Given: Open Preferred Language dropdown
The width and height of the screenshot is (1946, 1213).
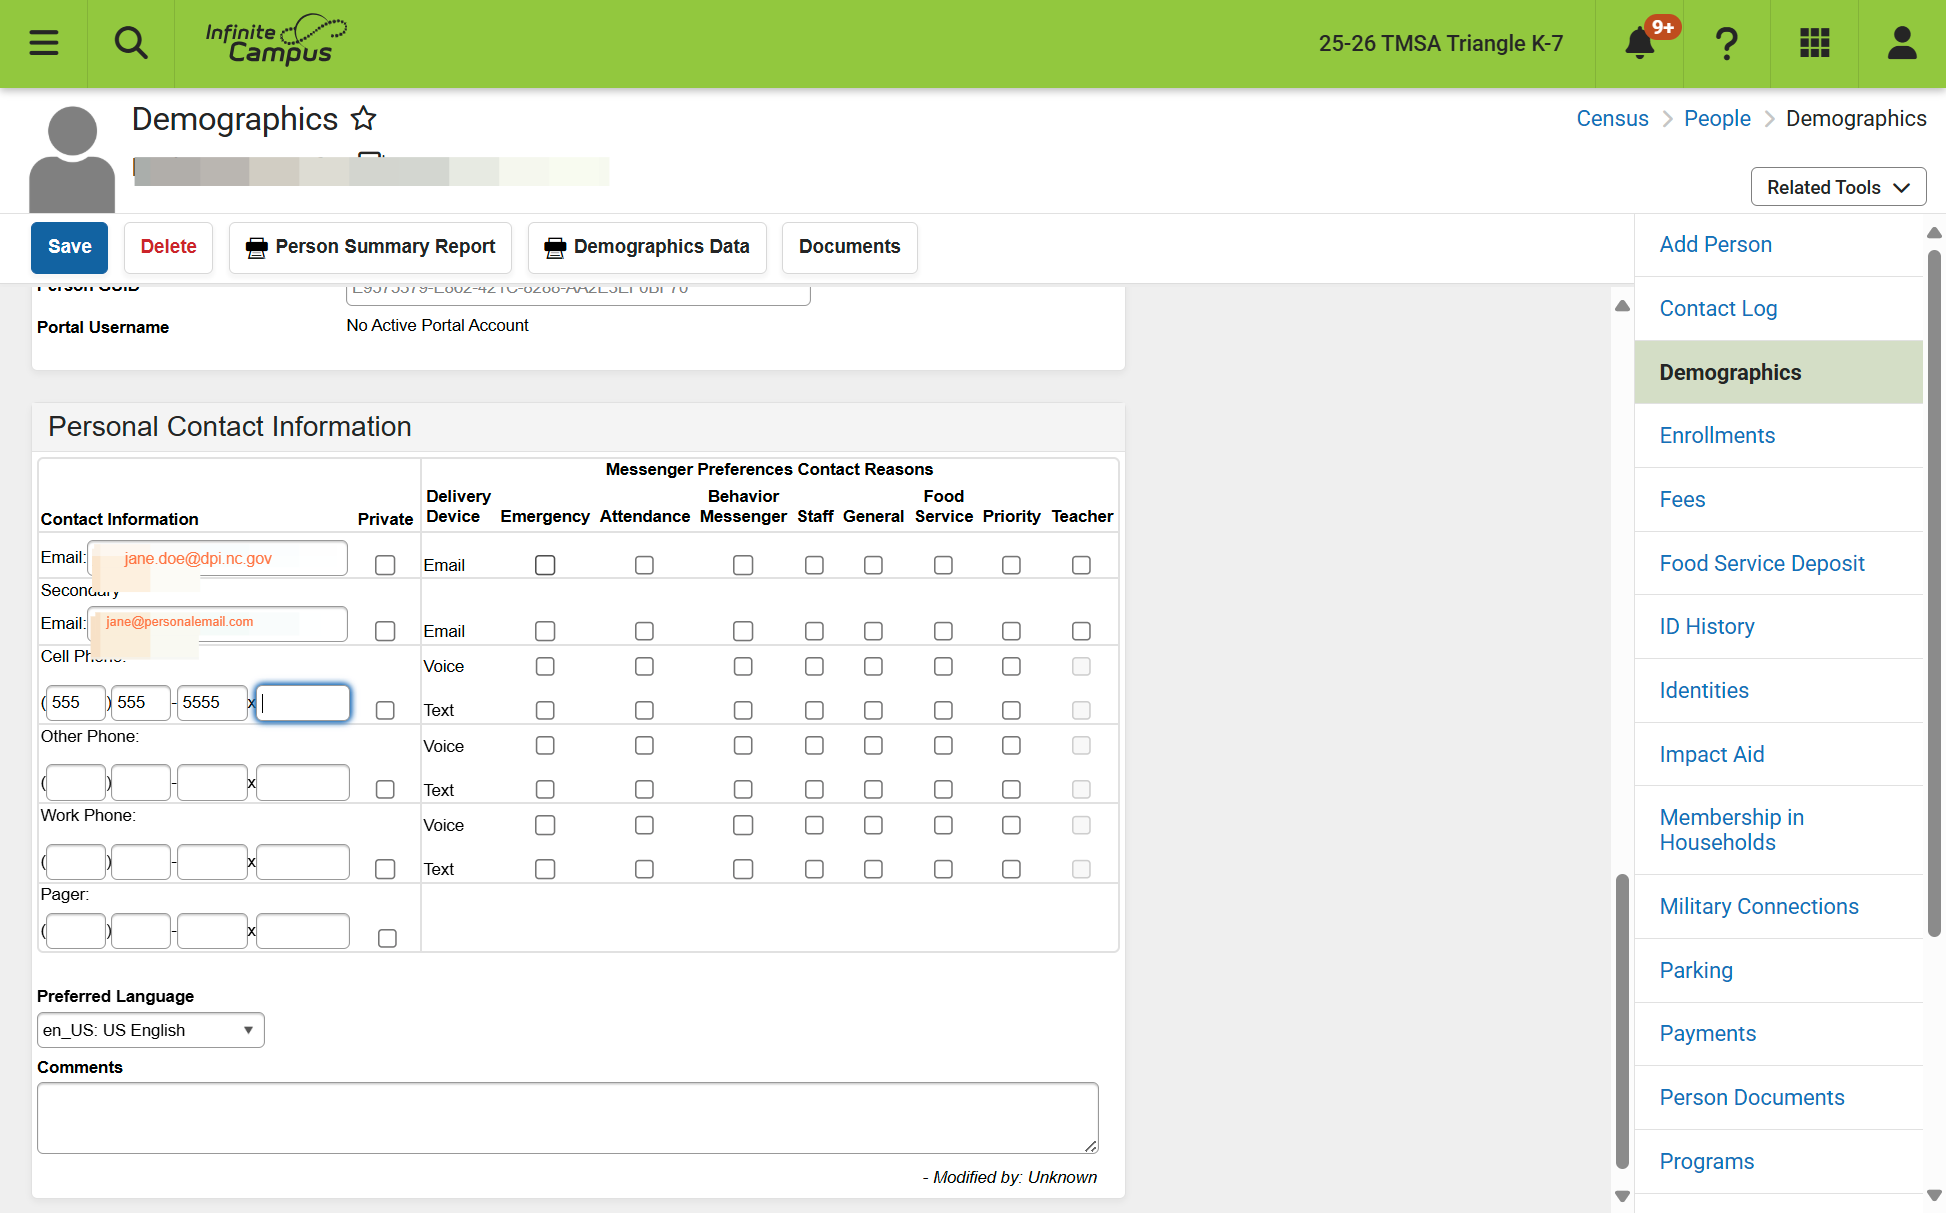Looking at the screenshot, I should [x=151, y=1030].
